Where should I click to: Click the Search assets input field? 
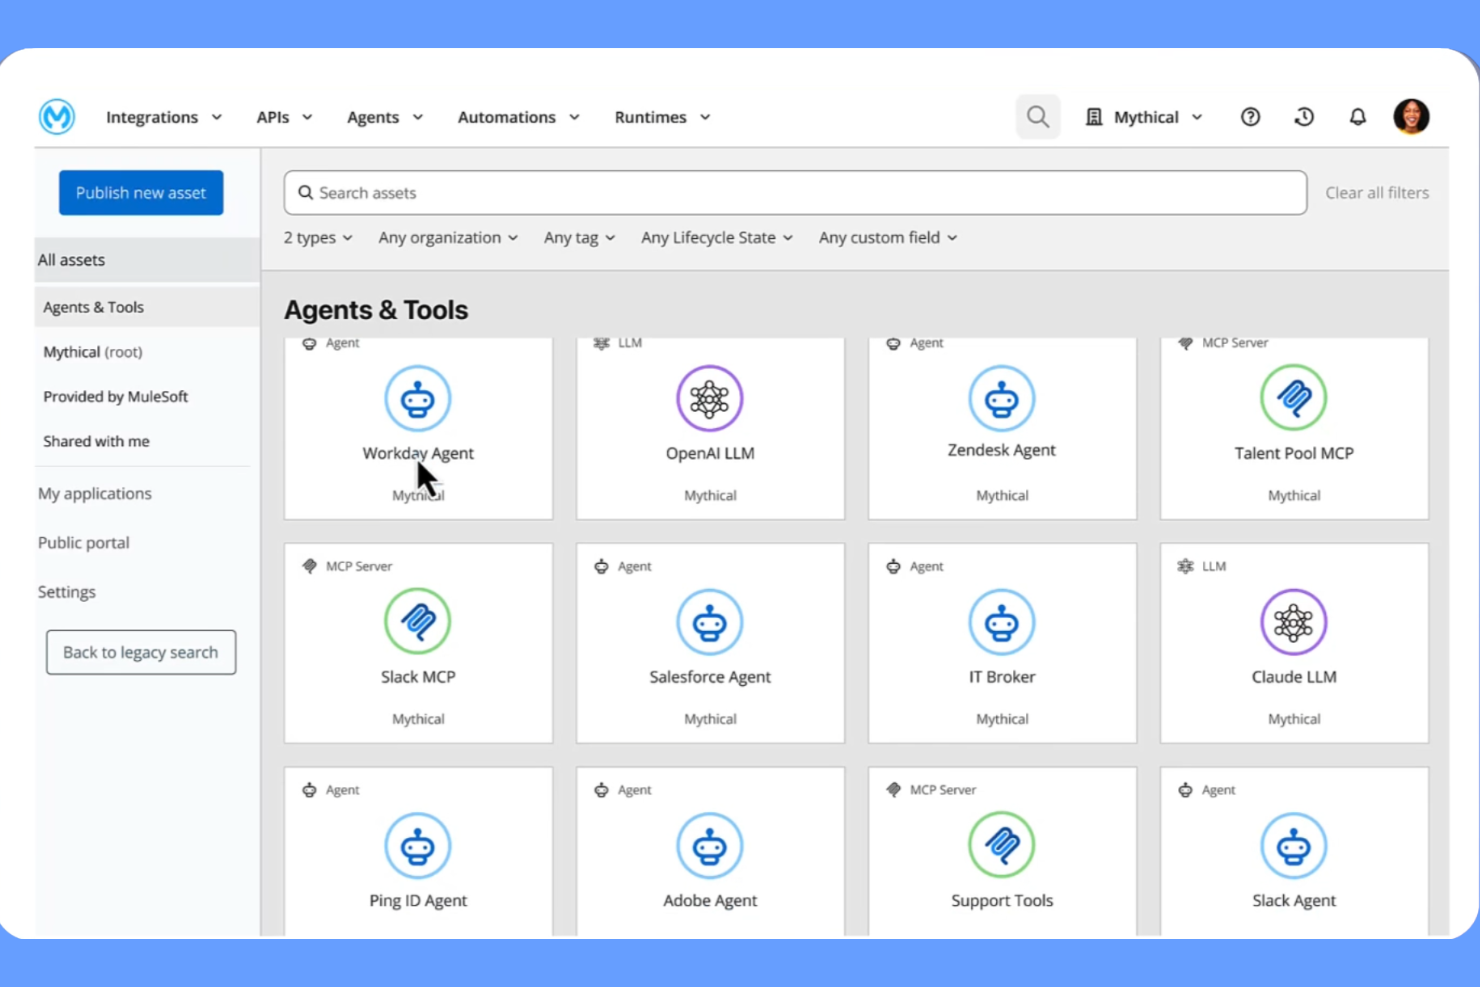[x=795, y=193]
